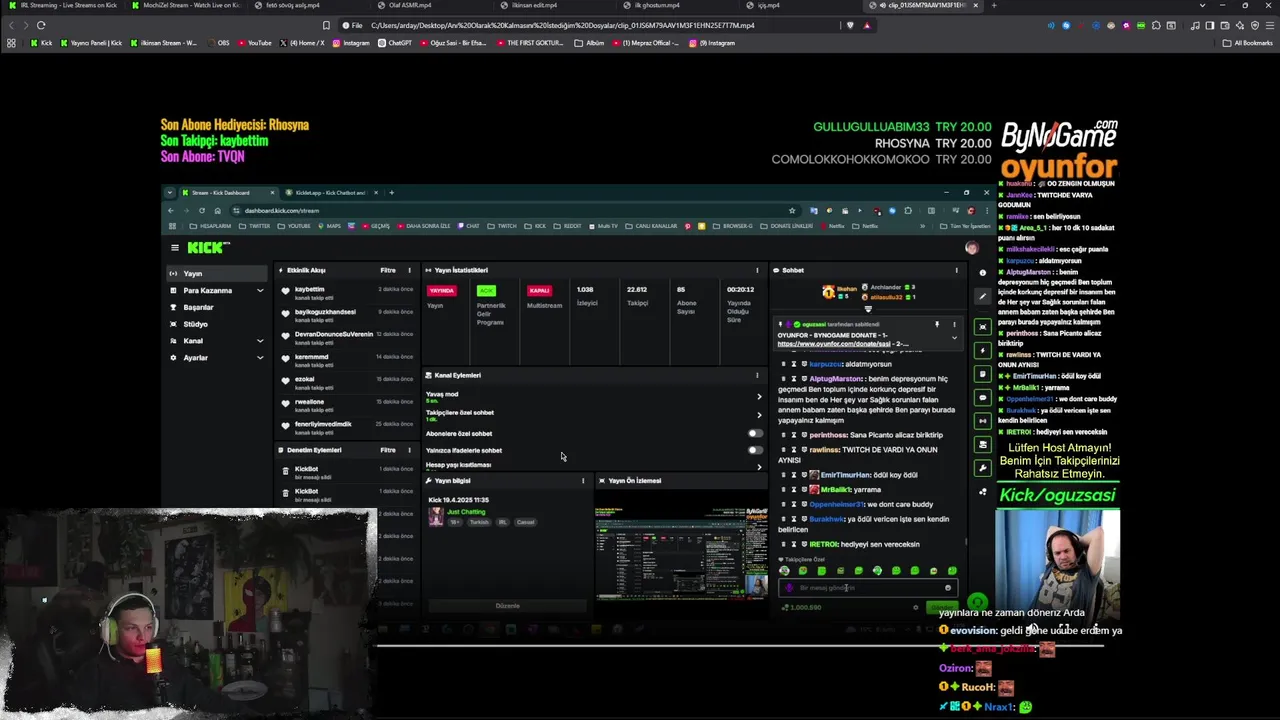Screen dimensions: 1280x720
Task: Open Kanal Eylemleri three-dot menu
Action: 757,375
